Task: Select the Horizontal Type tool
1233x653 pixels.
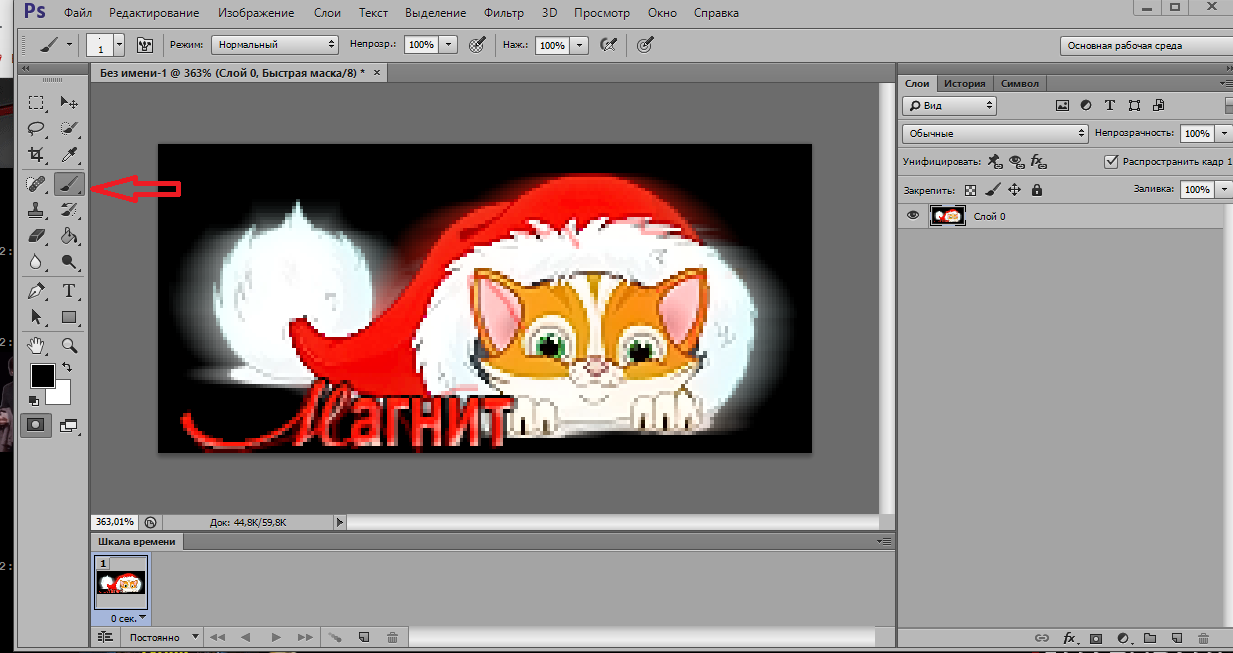Action: point(69,291)
